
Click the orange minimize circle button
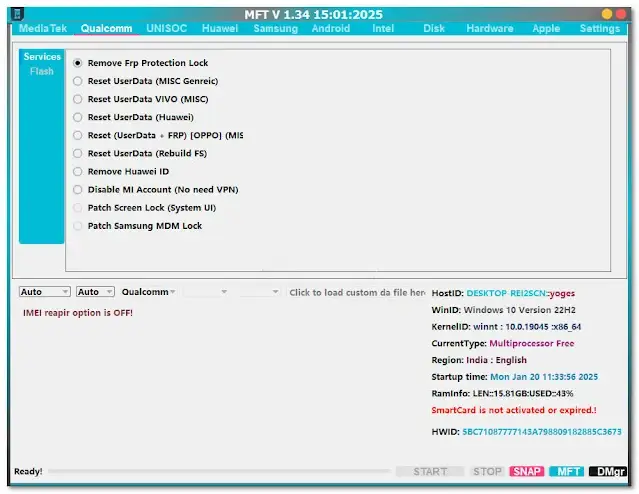pyautogui.click(x=606, y=14)
